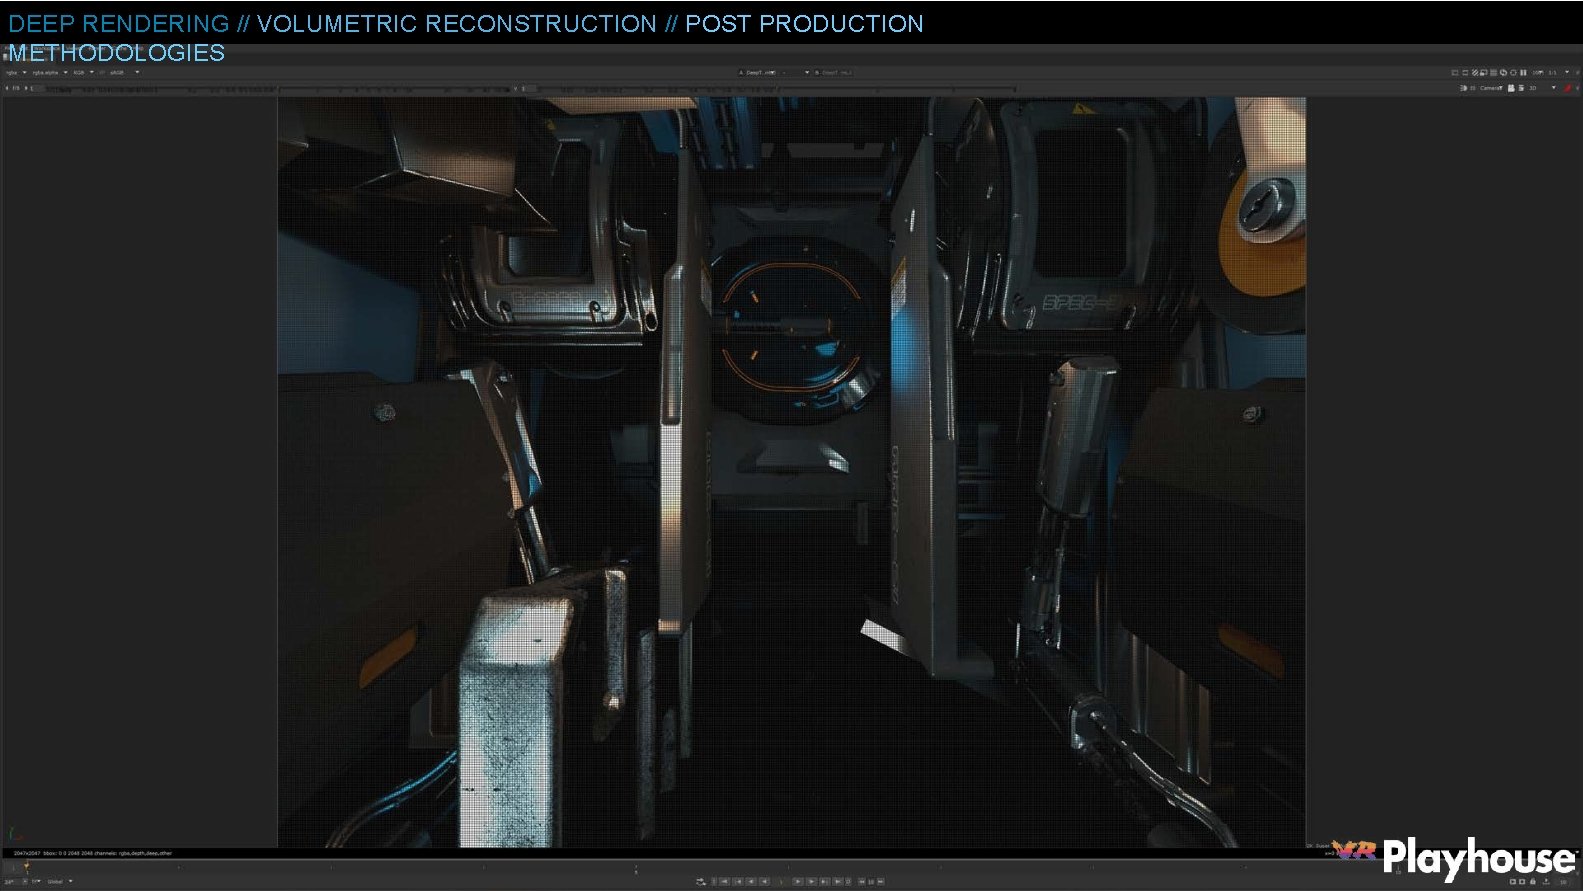The width and height of the screenshot is (1583, 891).
Task: Open the Camera selection dropdown
Action: 1490,88
